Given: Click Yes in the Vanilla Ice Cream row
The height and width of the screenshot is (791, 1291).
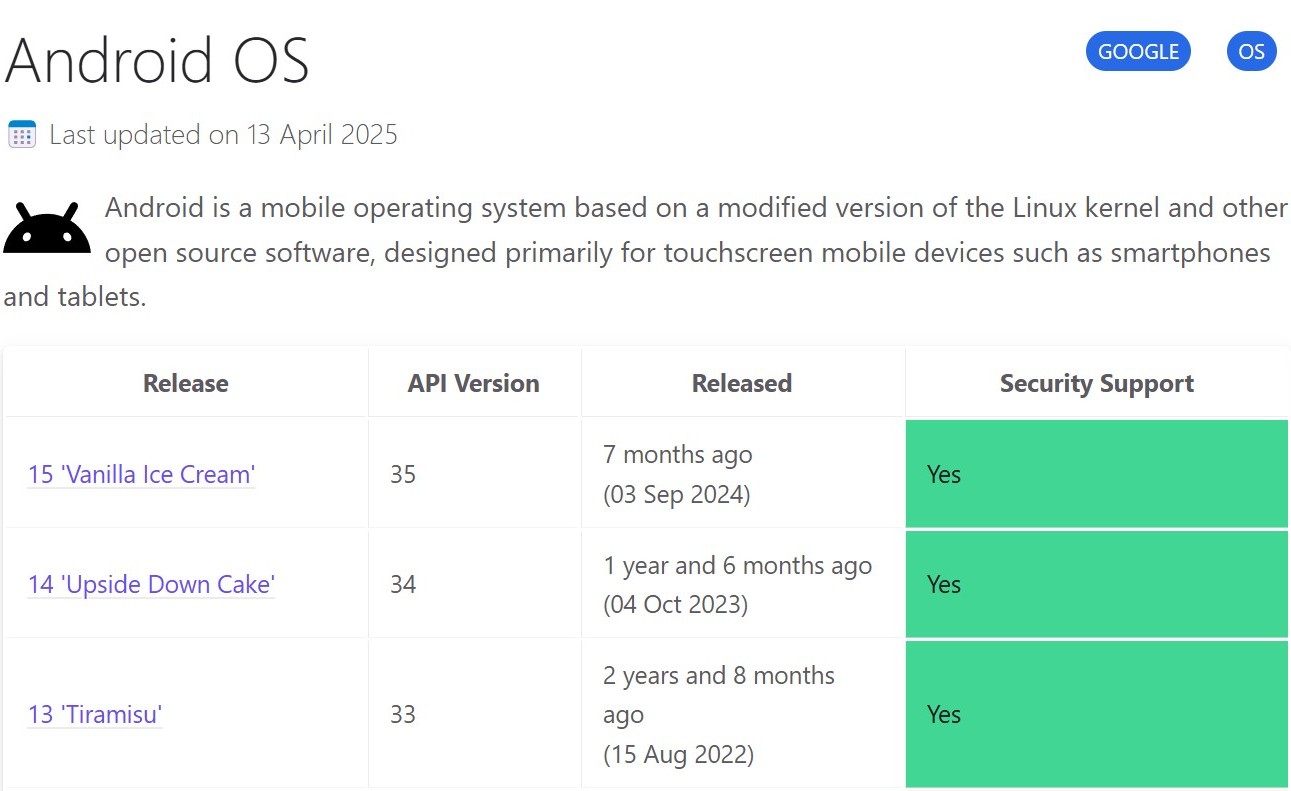Looking at the screenshot, I should click(944, 474).
